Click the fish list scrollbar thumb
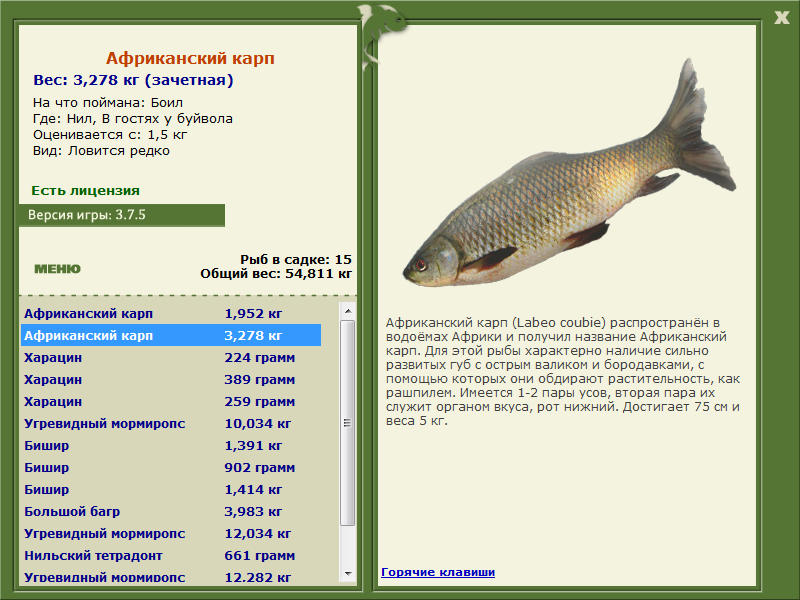 [347, 422]
